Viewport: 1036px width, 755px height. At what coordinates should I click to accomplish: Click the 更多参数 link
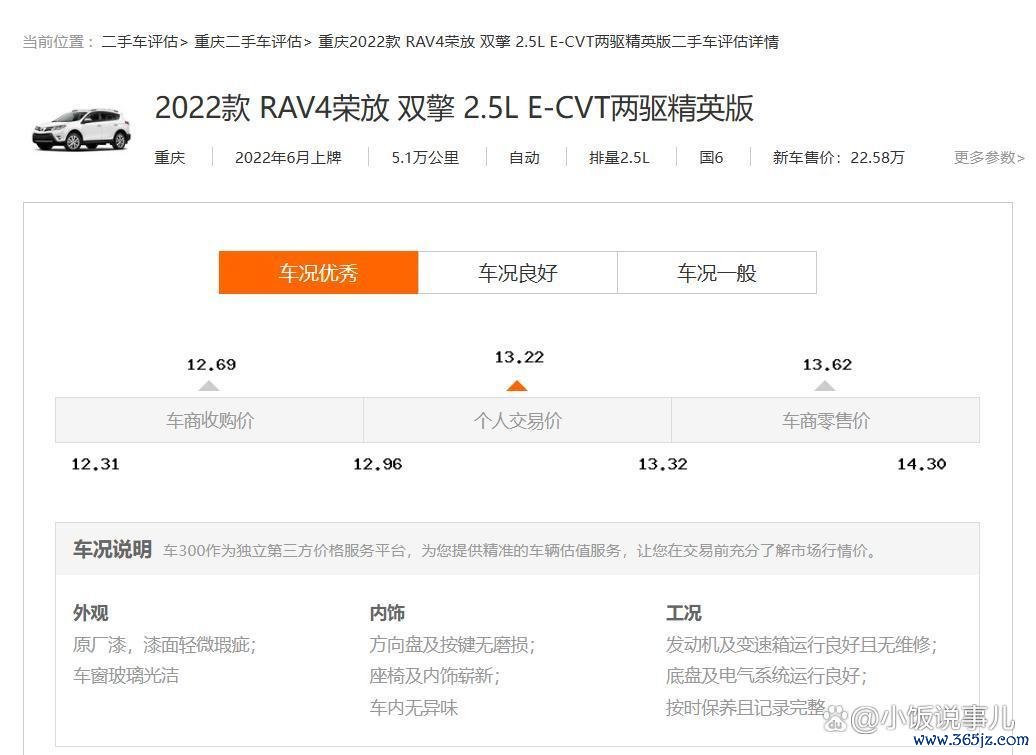(x=989, y=157)
